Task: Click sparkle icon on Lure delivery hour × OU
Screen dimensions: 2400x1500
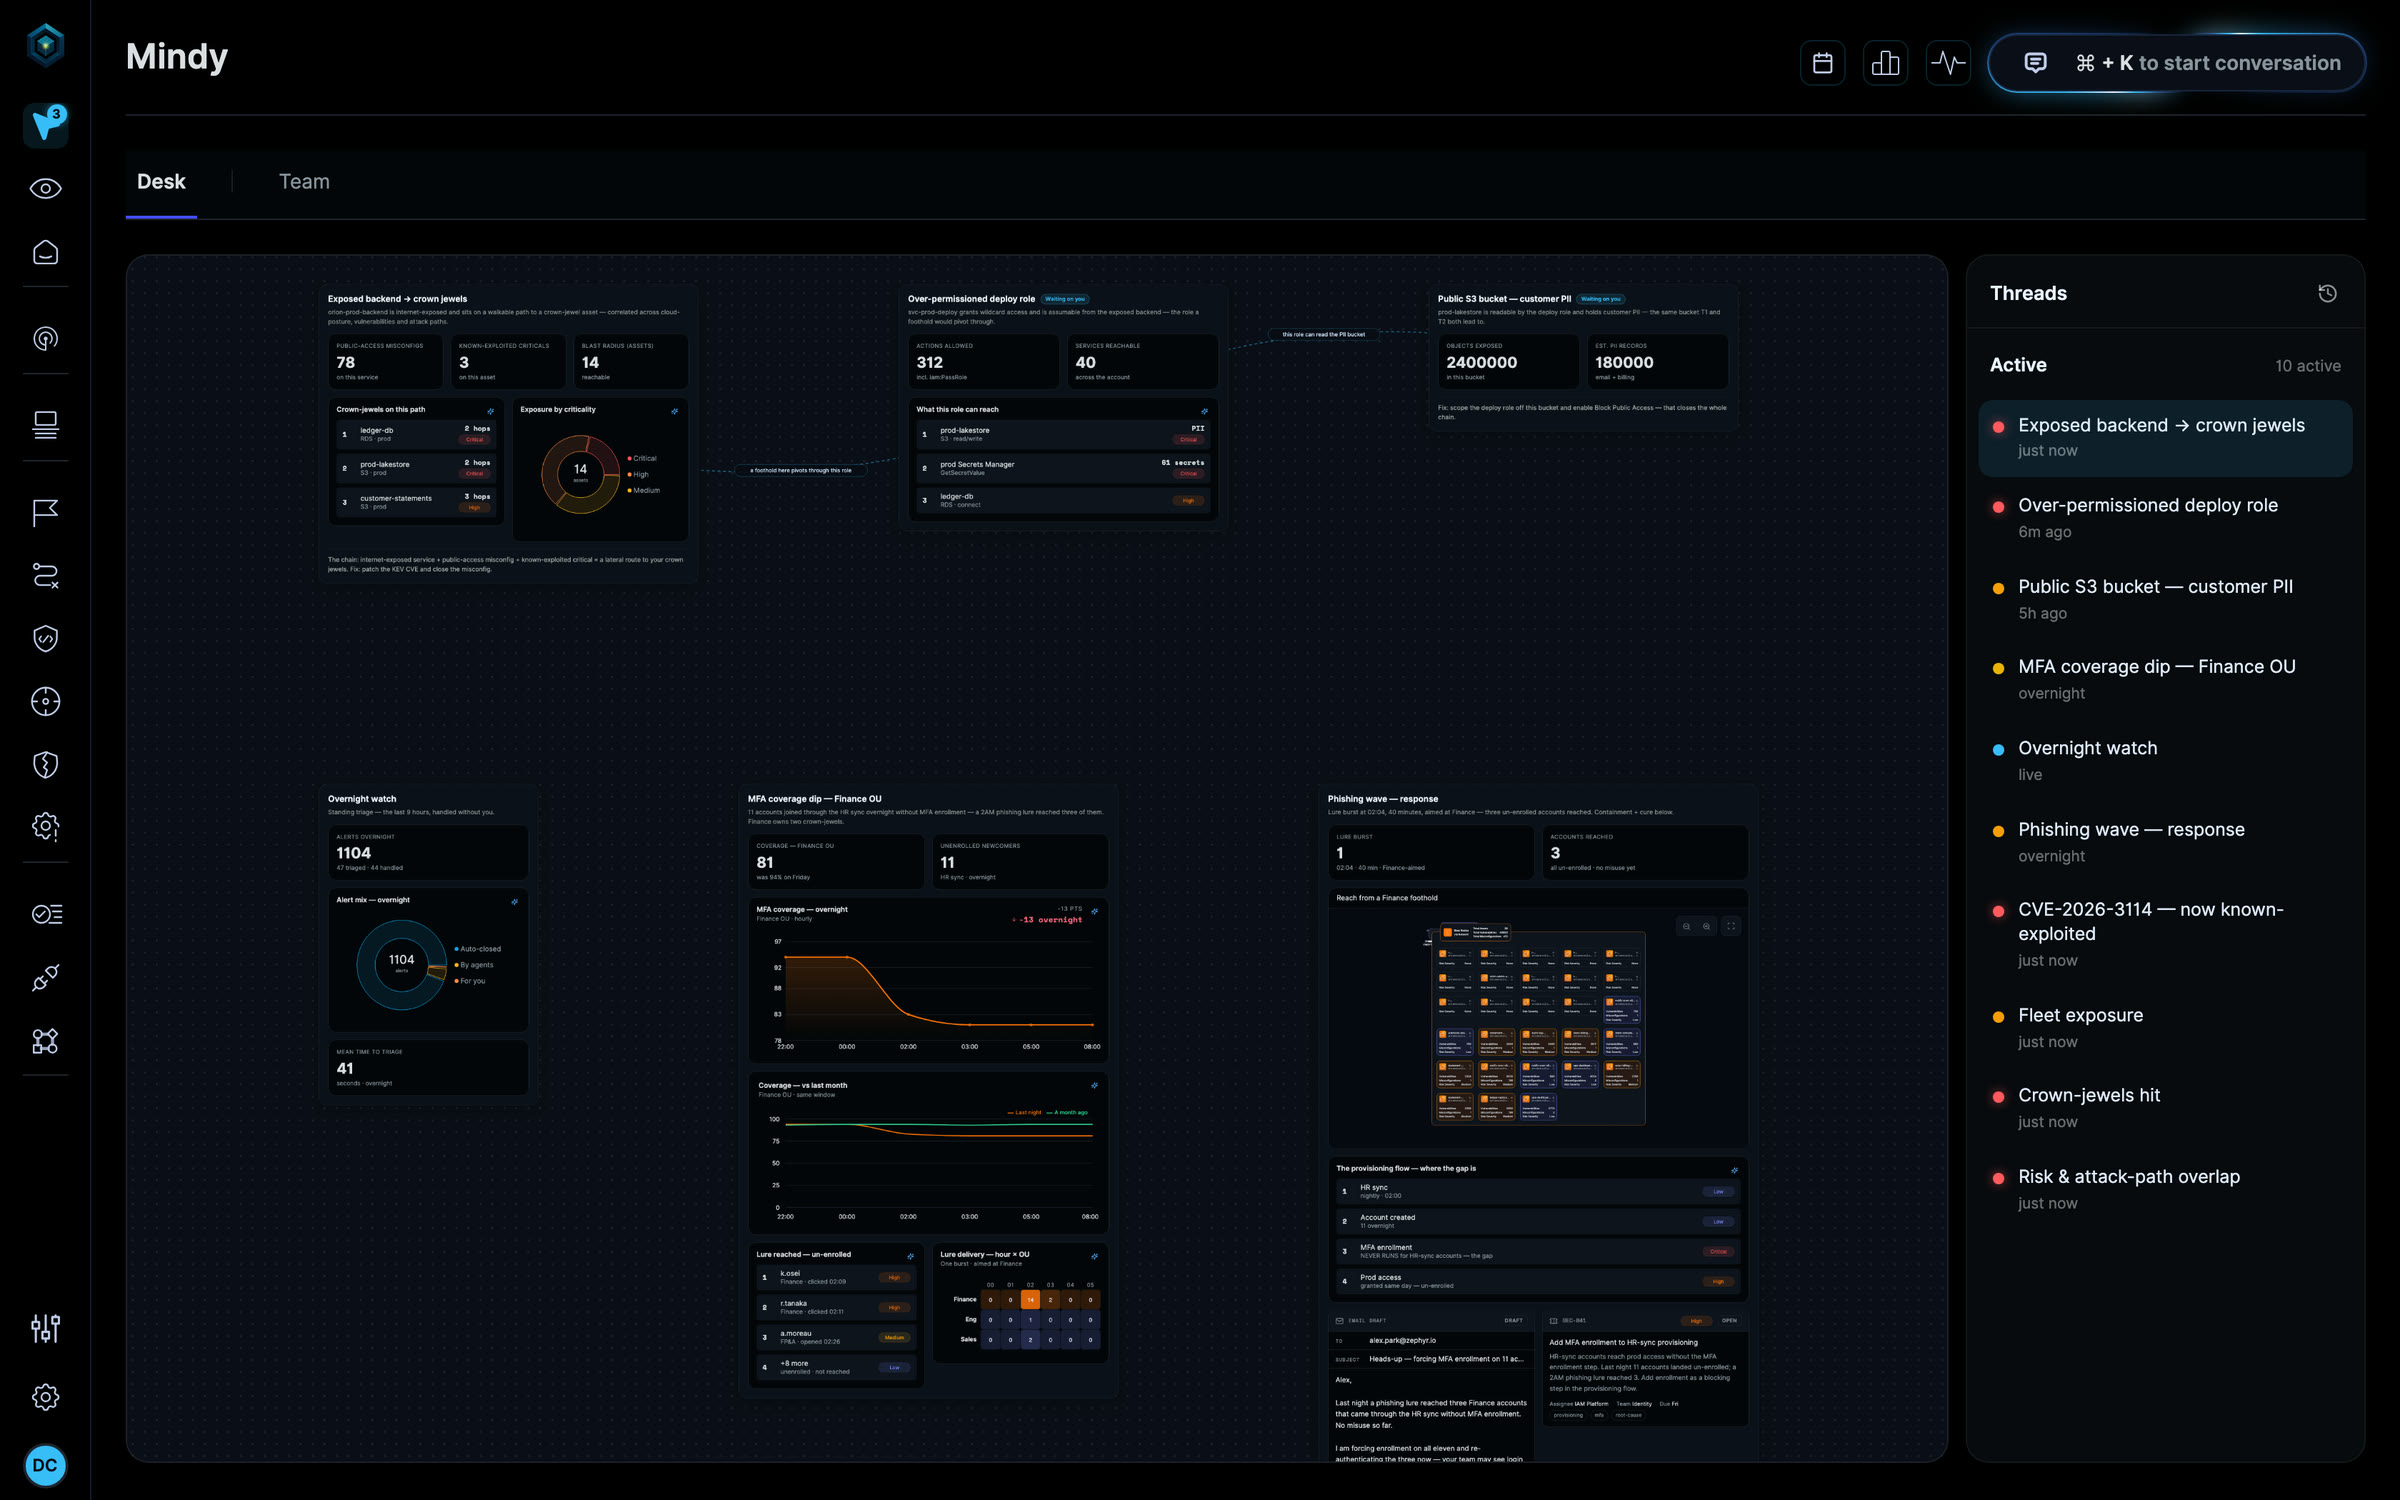Action: [1094, 1256]
